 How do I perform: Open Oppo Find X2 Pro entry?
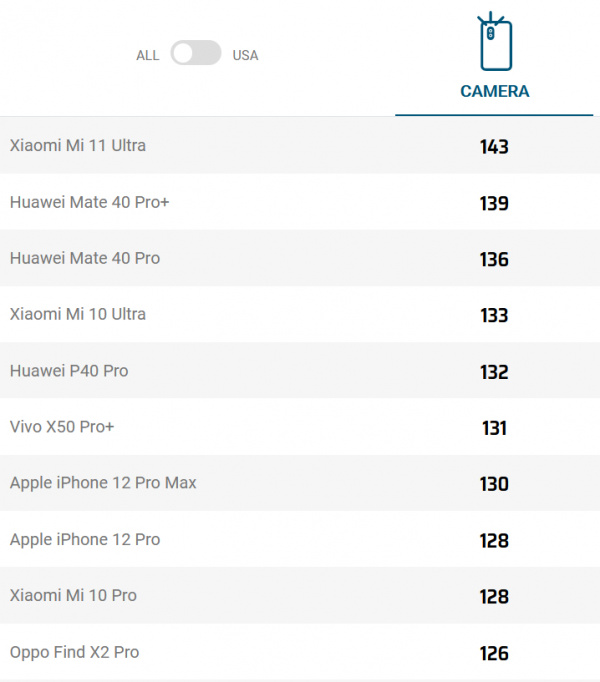pyautogui.click(x=75, y=653)
